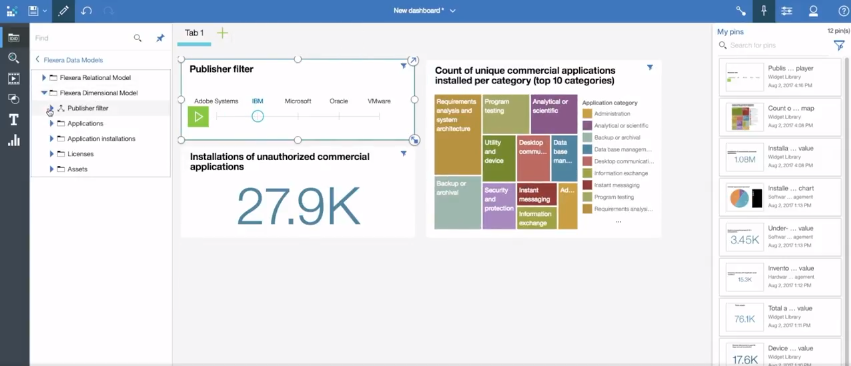Viewport: 851px width, 366px height.
Task: Click the Find input field
Action: [x=81, y=38]
